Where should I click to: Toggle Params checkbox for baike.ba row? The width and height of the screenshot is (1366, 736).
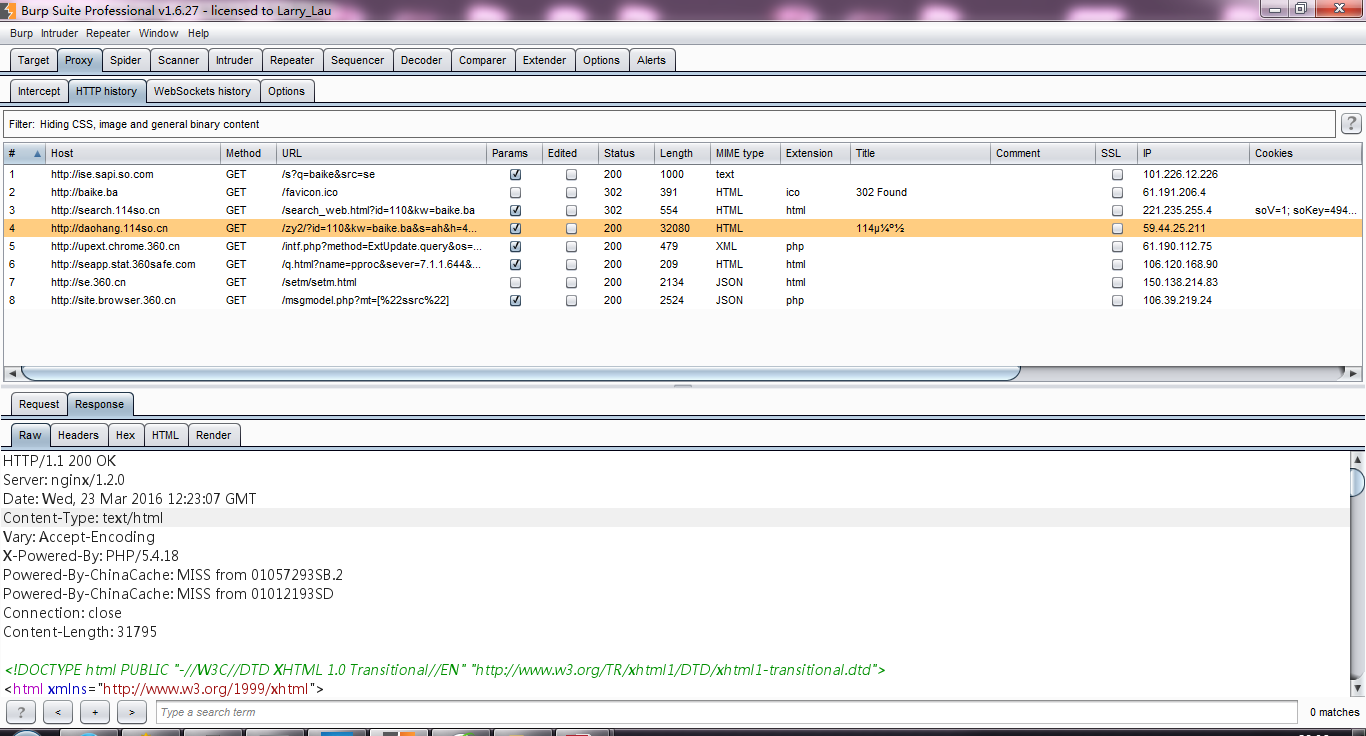click(x=515, y=192)
